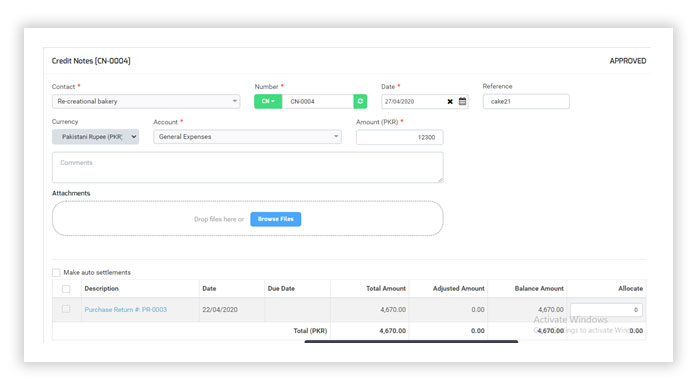Click the horizontal scrollbar below the table
The image size is (700, 384).
coord(411,342)
